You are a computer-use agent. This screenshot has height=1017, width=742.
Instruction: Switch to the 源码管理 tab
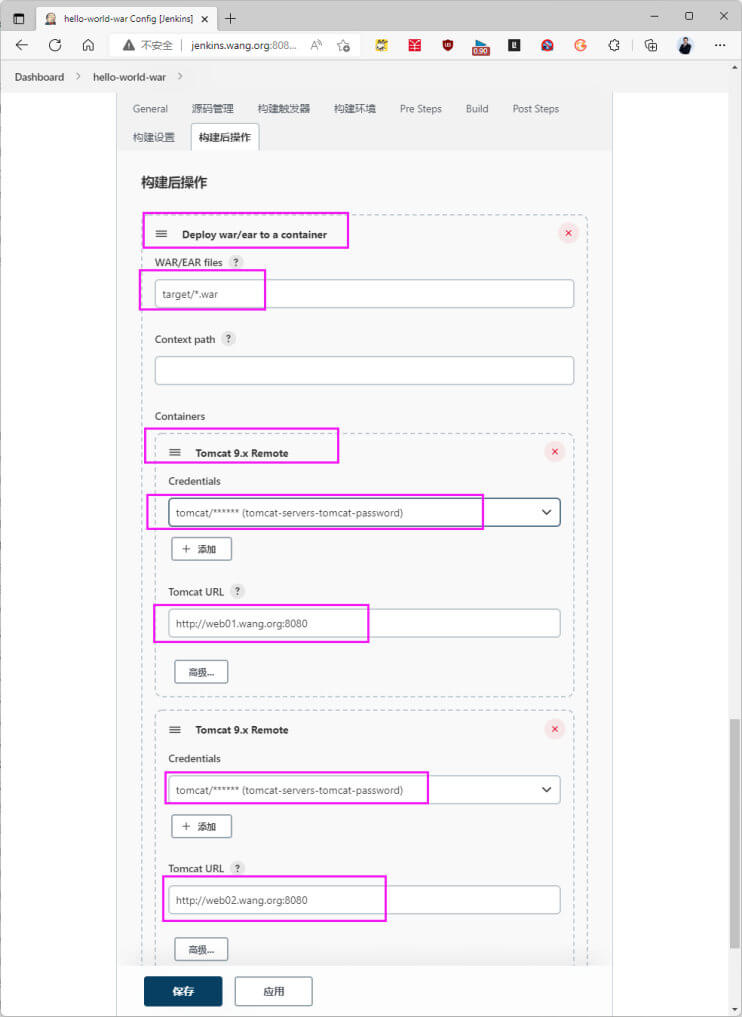[x=212, y=108]
